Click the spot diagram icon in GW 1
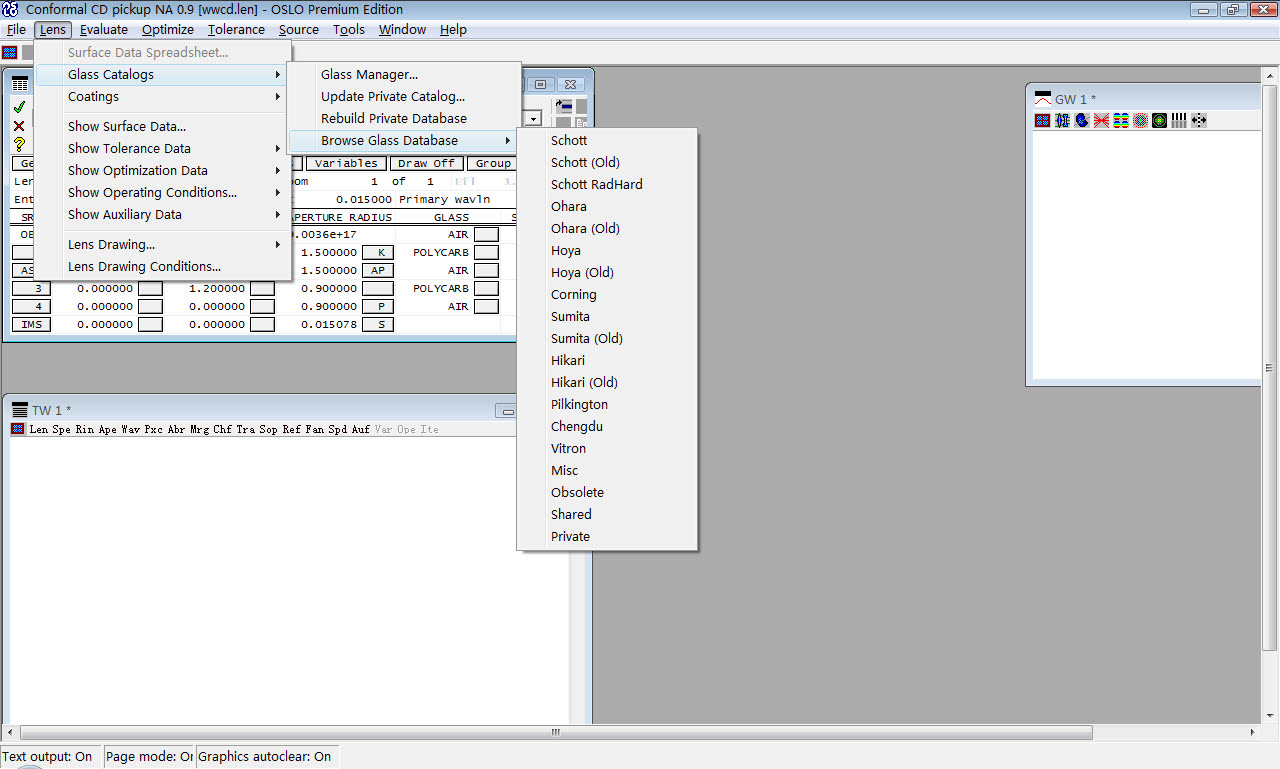The image size is (1280, 769). pyautogui.click(x=1140, y=120)
